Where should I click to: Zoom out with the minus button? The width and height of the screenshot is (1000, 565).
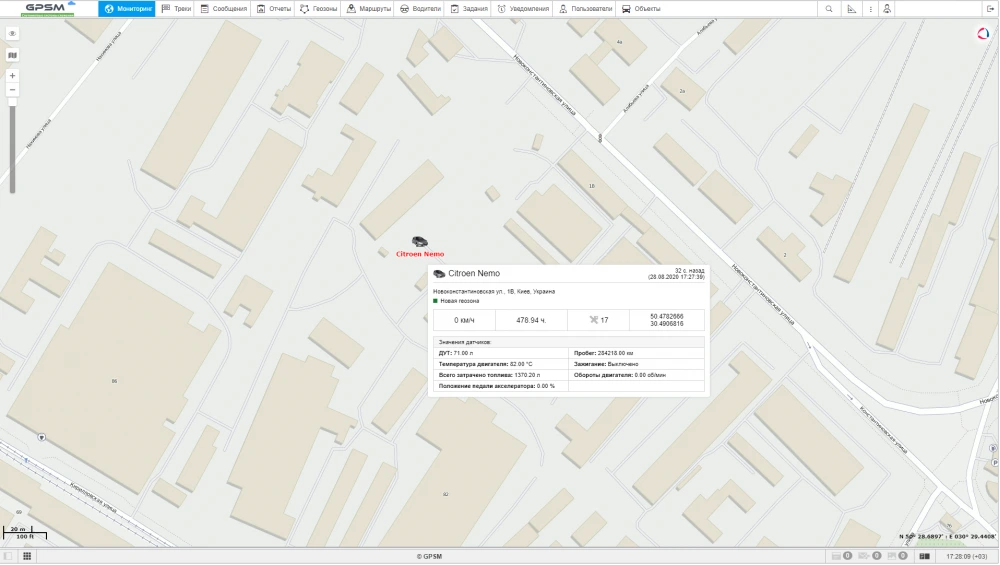(x=13, y=90)
